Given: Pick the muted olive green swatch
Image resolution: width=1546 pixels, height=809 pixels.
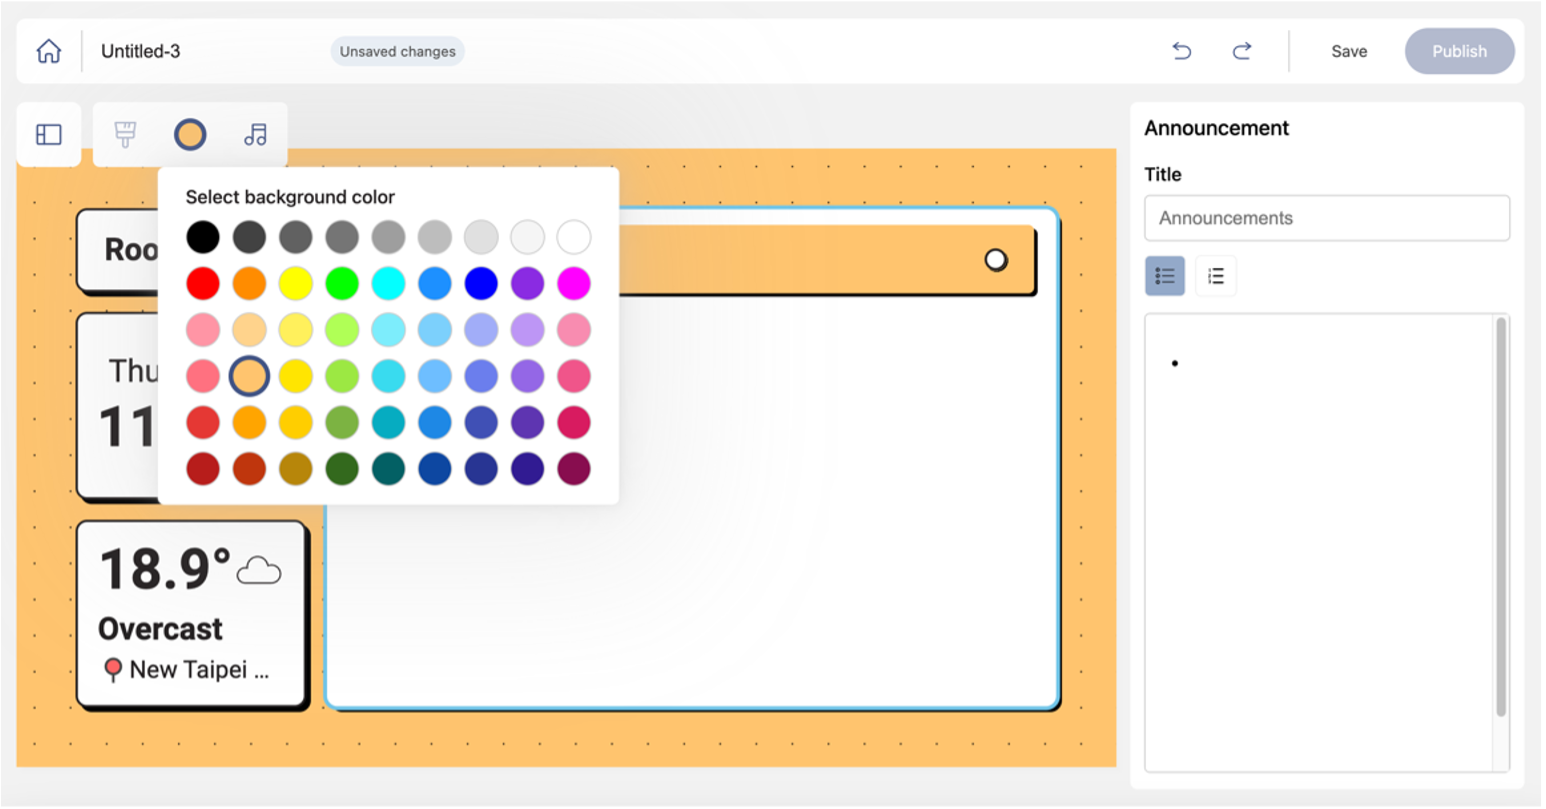Looking at the screenshot, I should 342,422.
